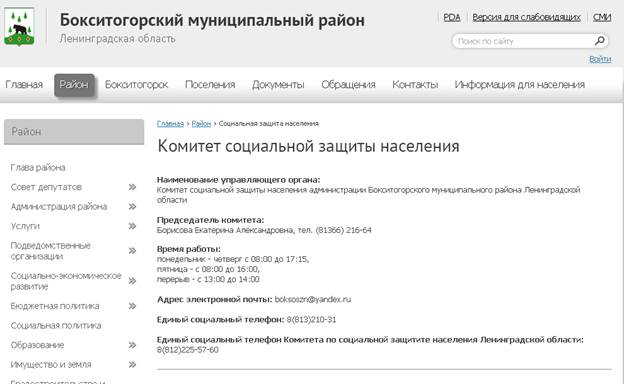Open Администрация района sidebar item
Viewport: 624px width, 384px height.
click(x=59, y=207)
